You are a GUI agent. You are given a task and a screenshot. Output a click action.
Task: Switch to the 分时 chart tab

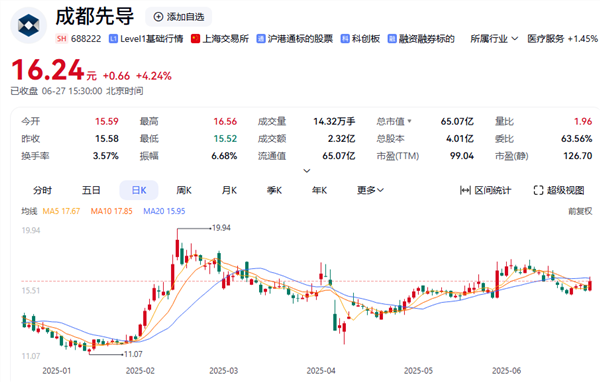(42, 190)
